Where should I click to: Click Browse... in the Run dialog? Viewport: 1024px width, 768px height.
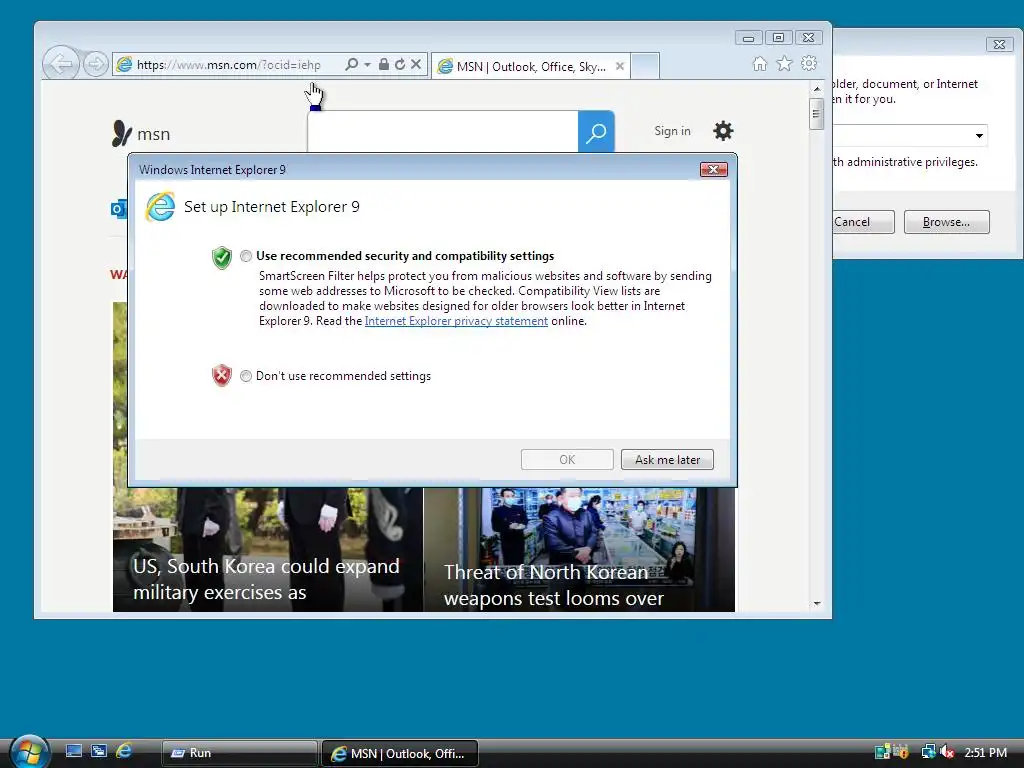tap(946, 222)
